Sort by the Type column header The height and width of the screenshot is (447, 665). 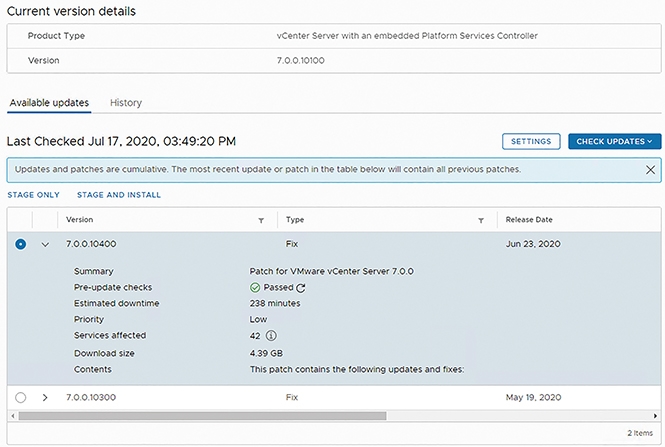[x=295, y=220]
